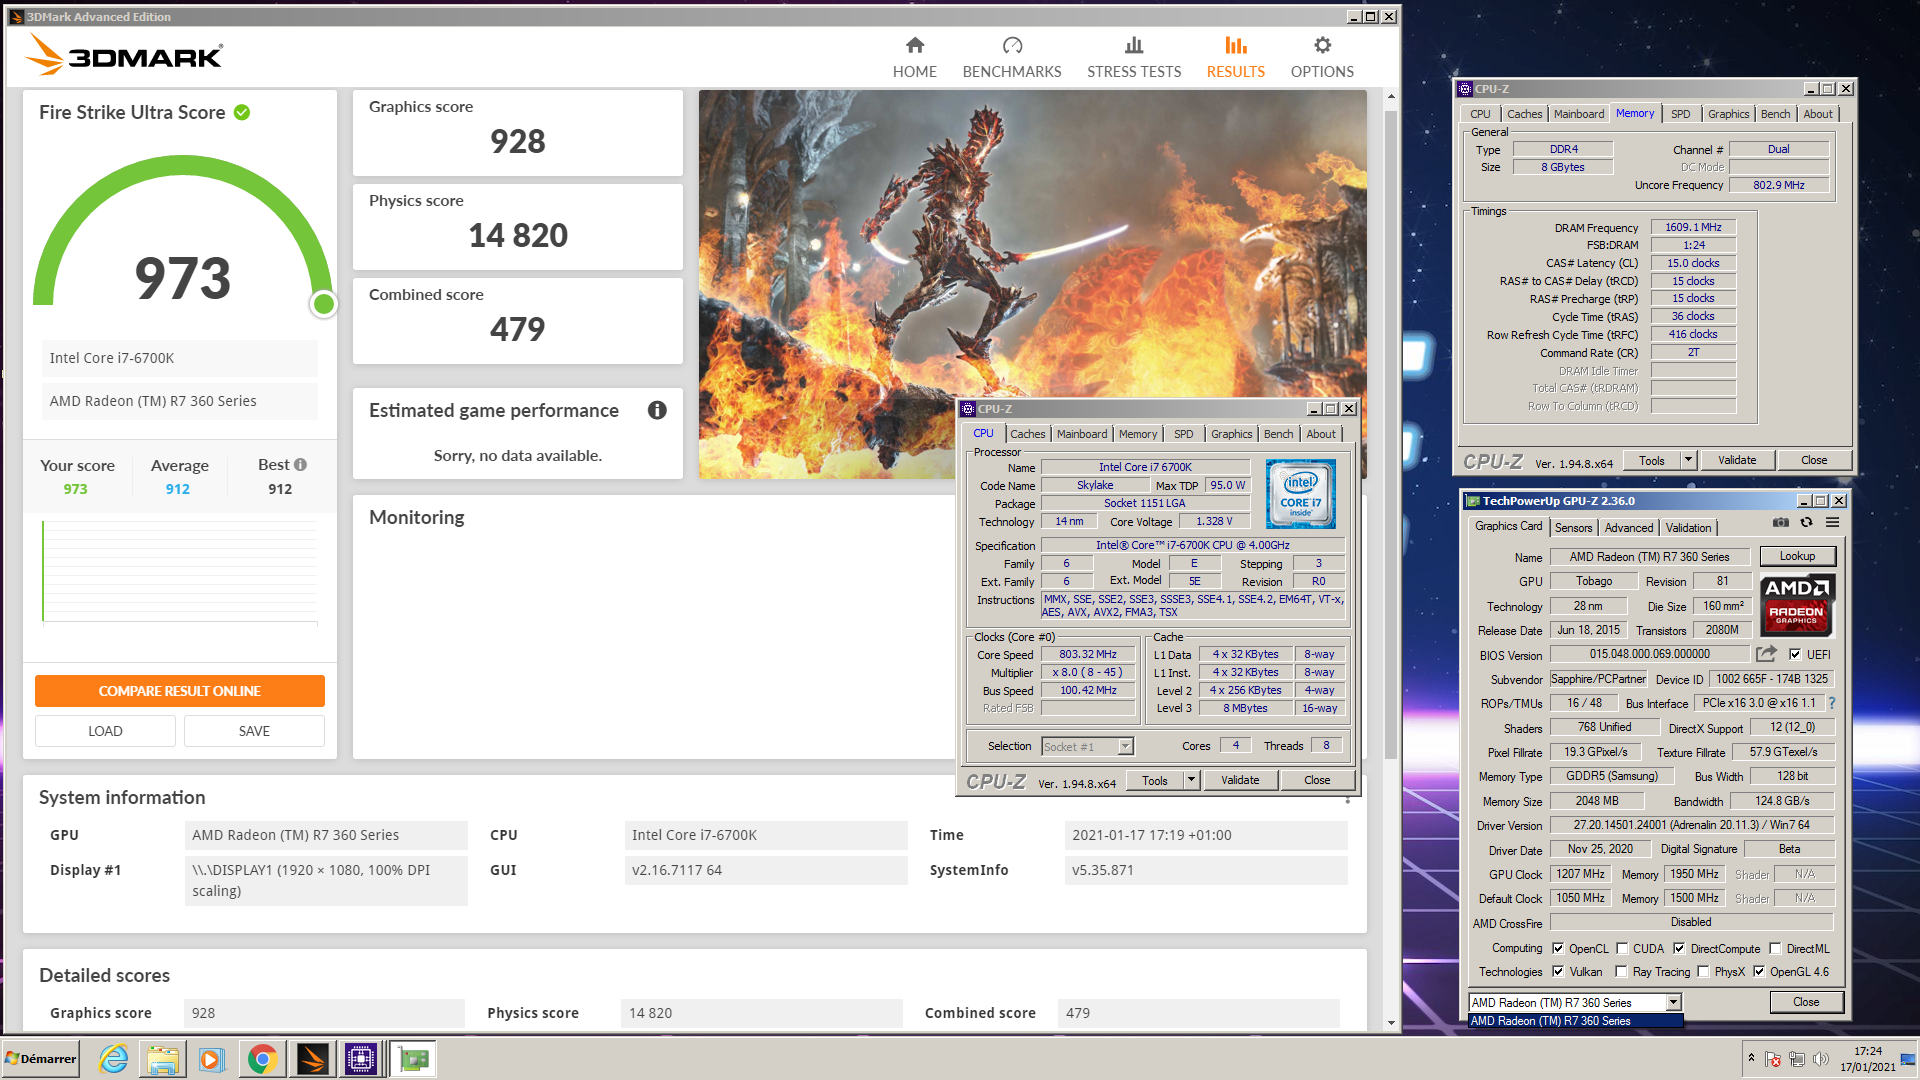
Task: Toggle the DirectML checkbox
Action: tap(1775, 948)
